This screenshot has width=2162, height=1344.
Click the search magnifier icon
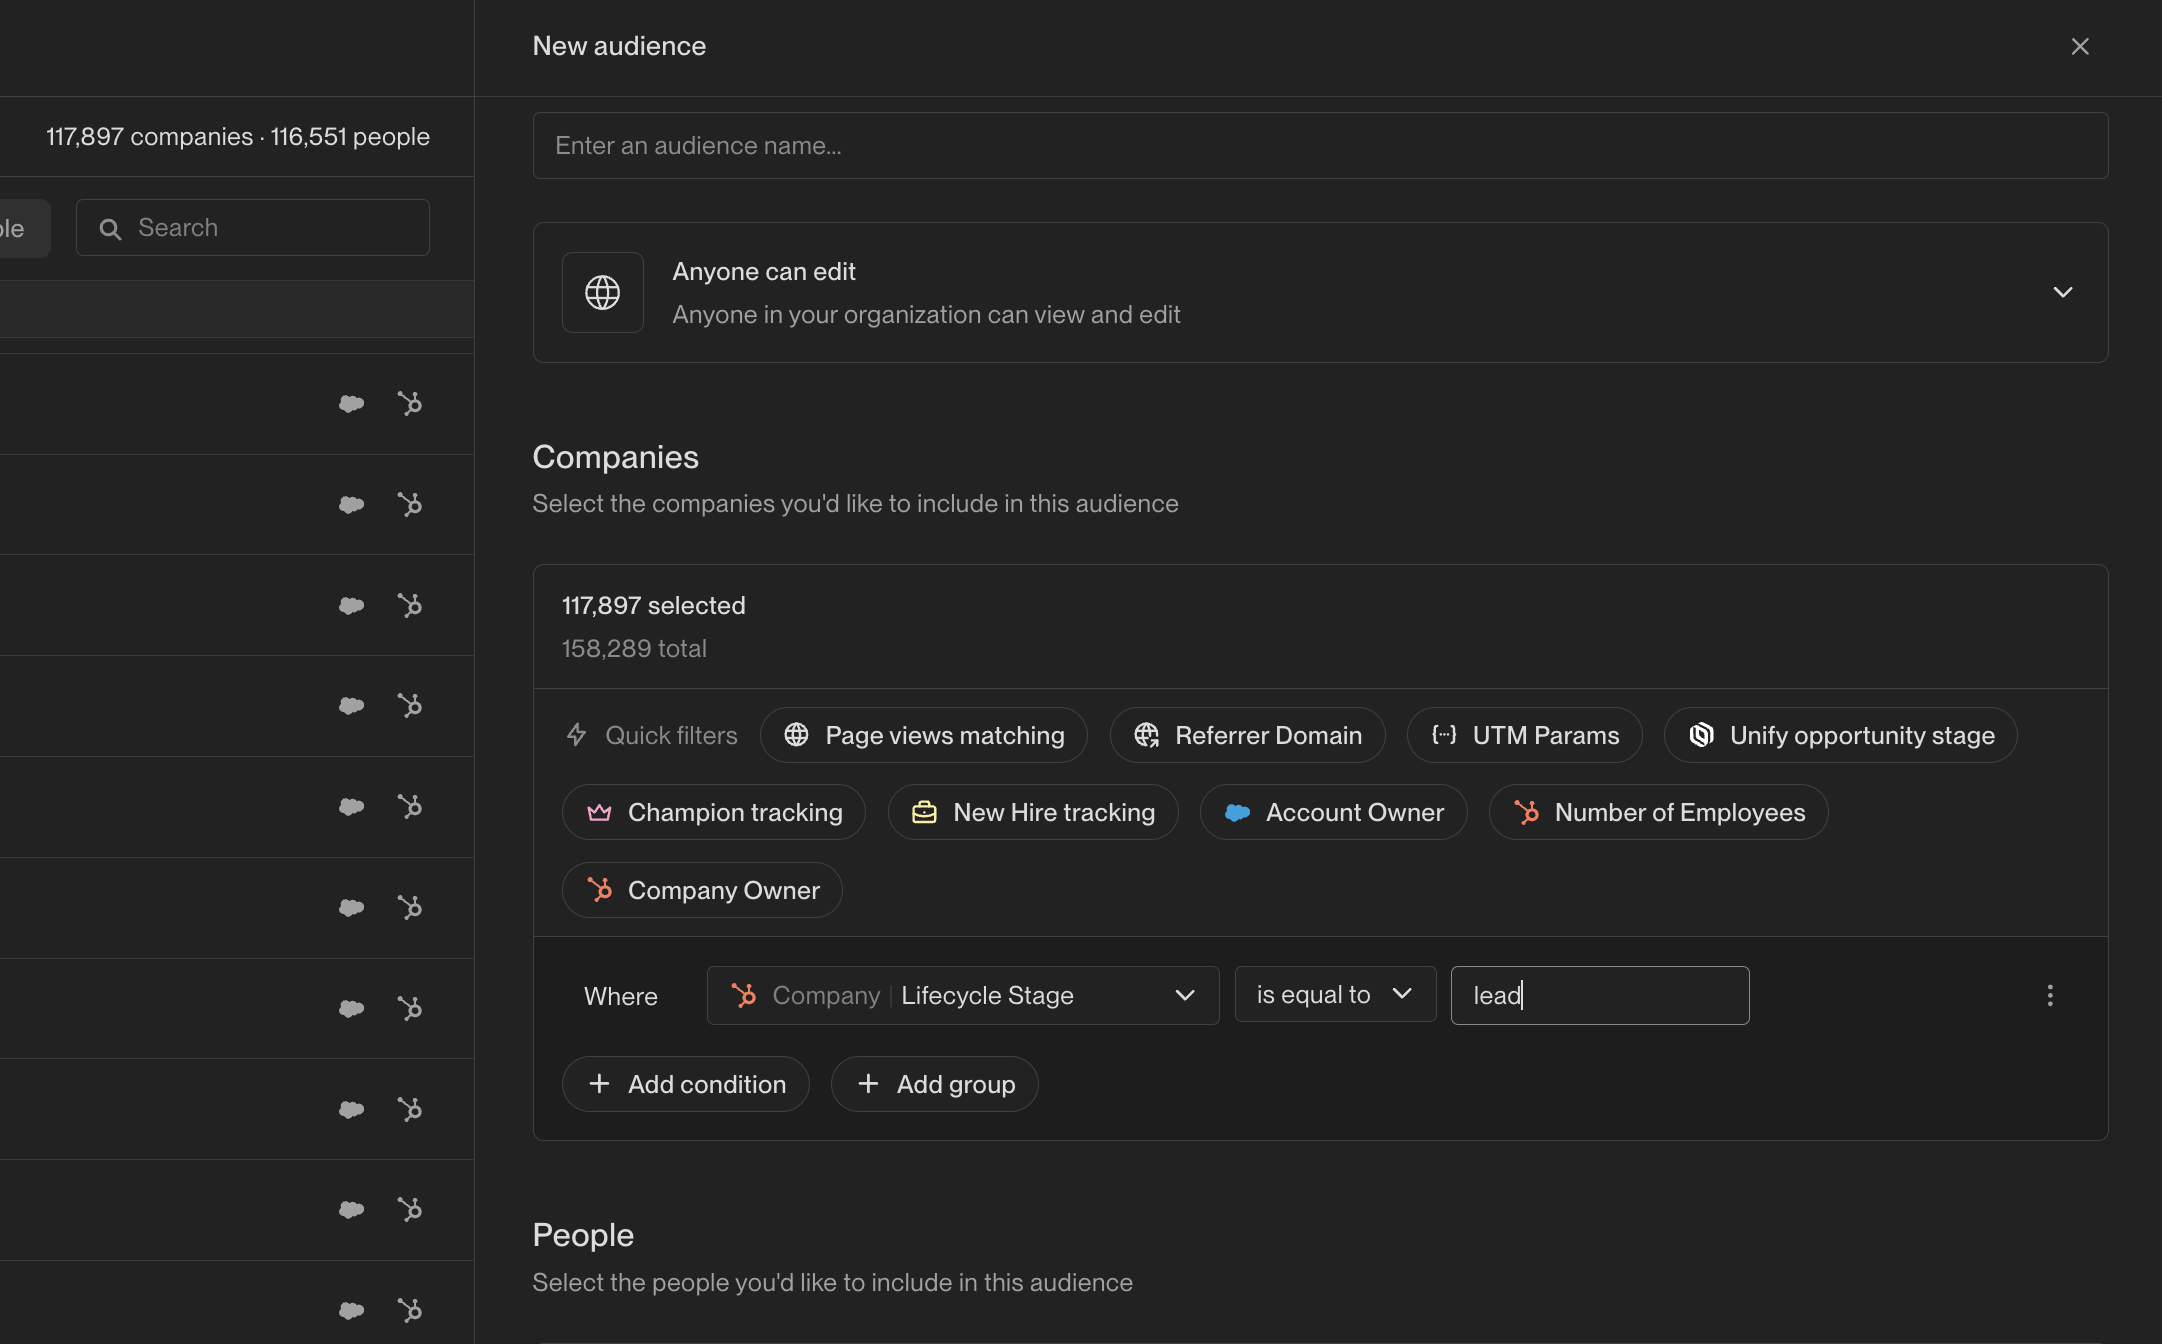(x=111, y=228)
